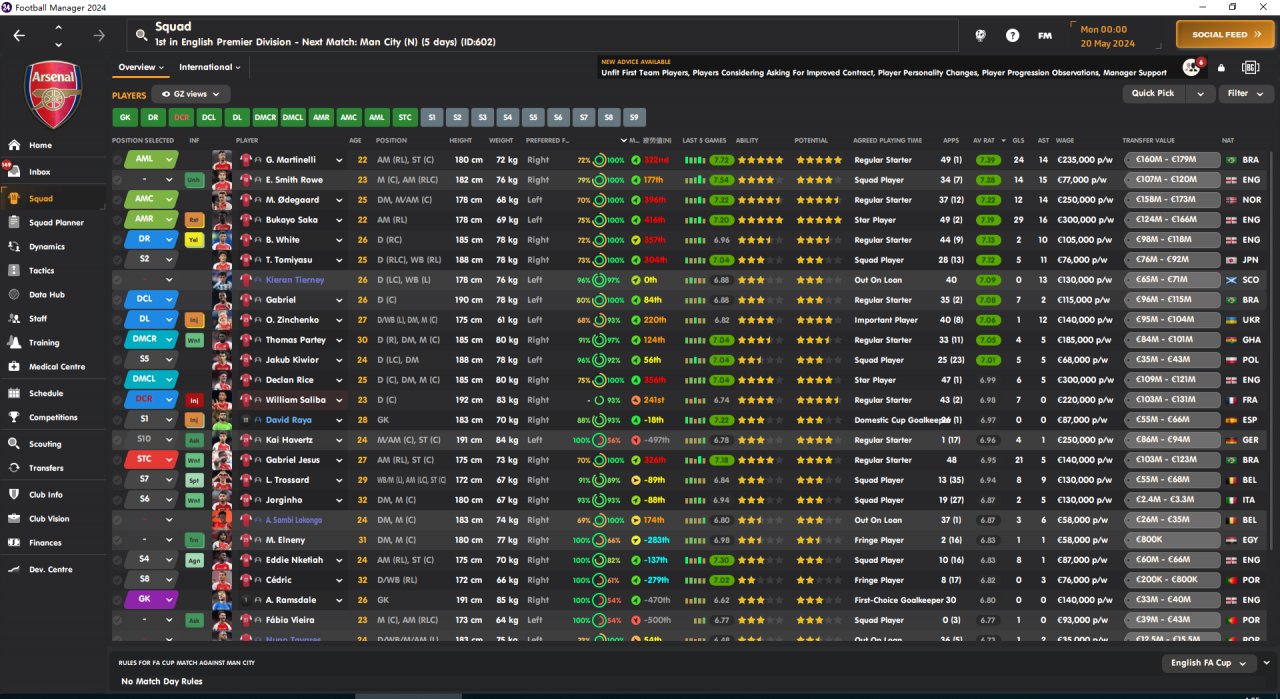This screenshot has height=699, width=1280.
Task: Click the BG bracket icon
Action: click(1250, 67)
